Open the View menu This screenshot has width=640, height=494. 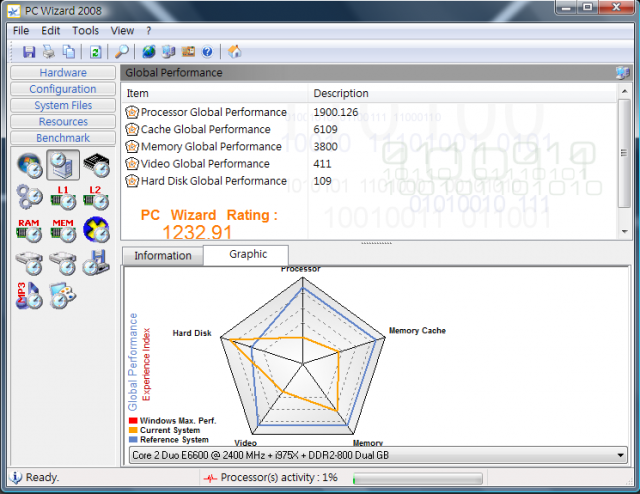point(122,31)
